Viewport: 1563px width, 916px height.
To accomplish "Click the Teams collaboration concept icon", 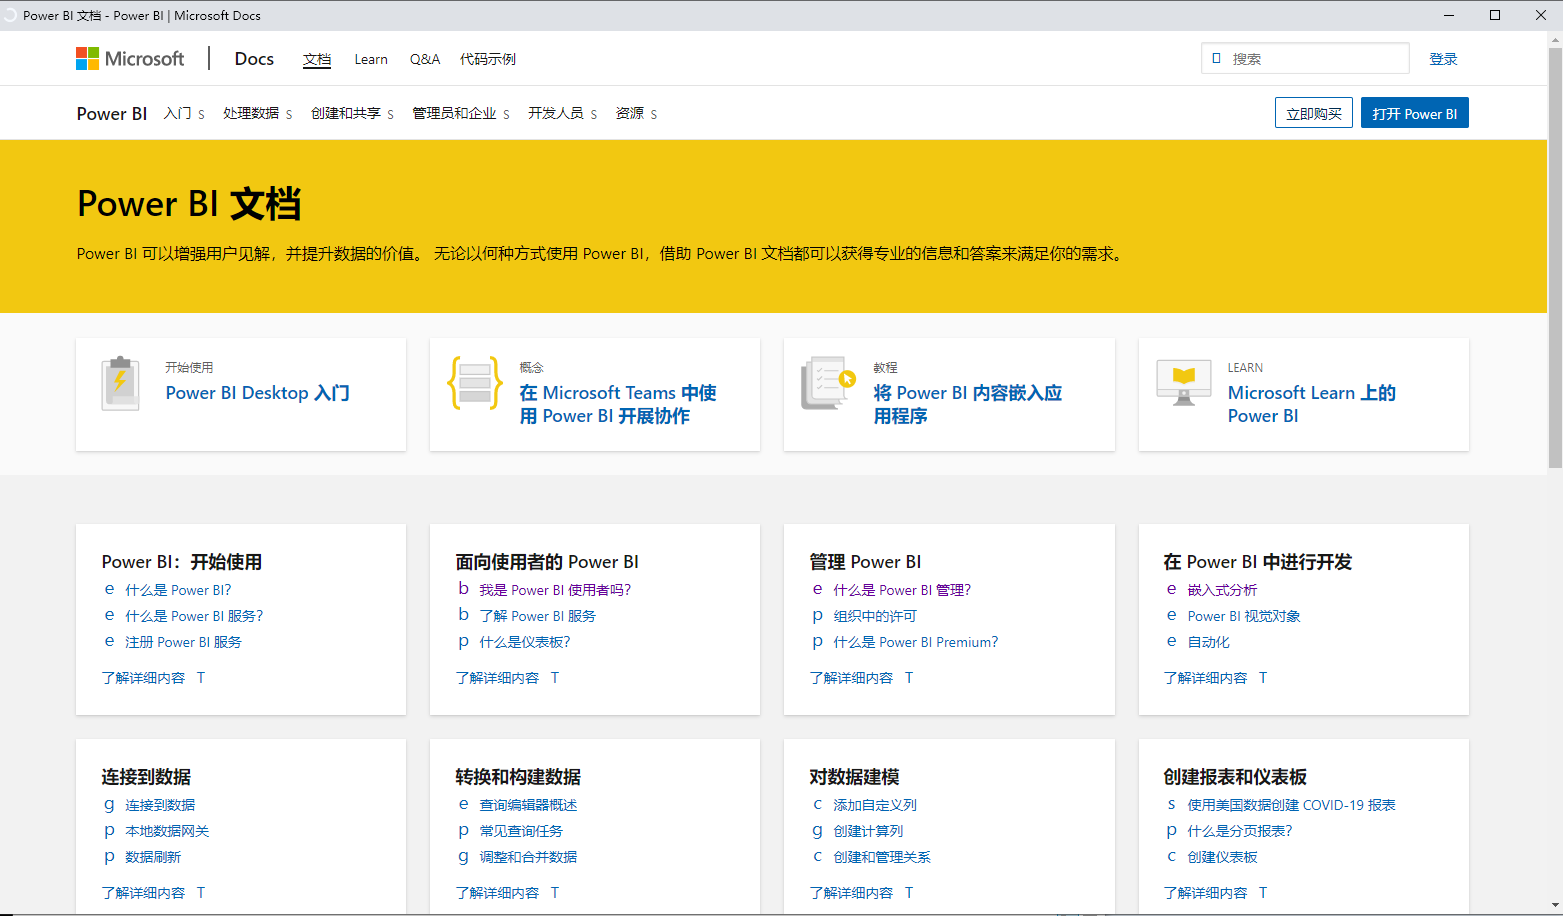I will tap(475, 383).
